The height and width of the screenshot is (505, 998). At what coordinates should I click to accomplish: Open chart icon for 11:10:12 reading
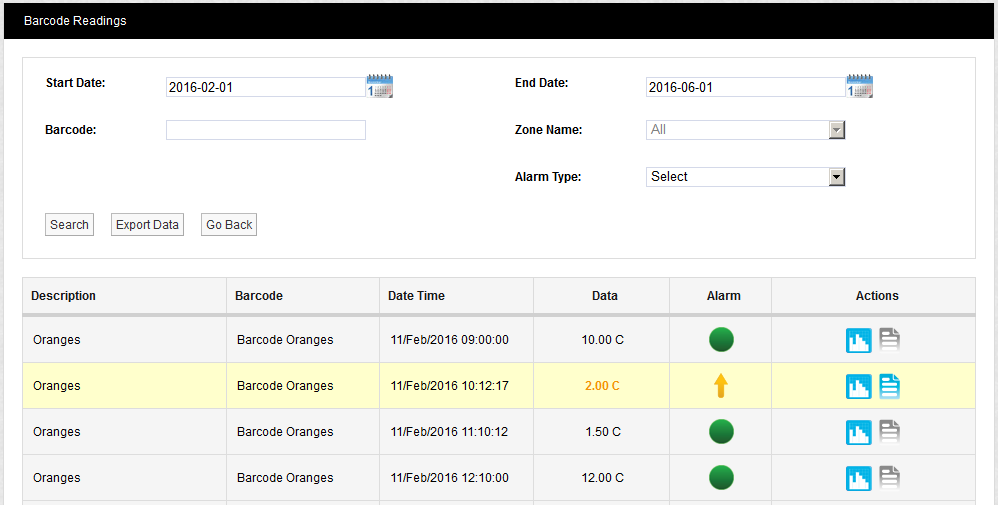(x=859, y=432)
